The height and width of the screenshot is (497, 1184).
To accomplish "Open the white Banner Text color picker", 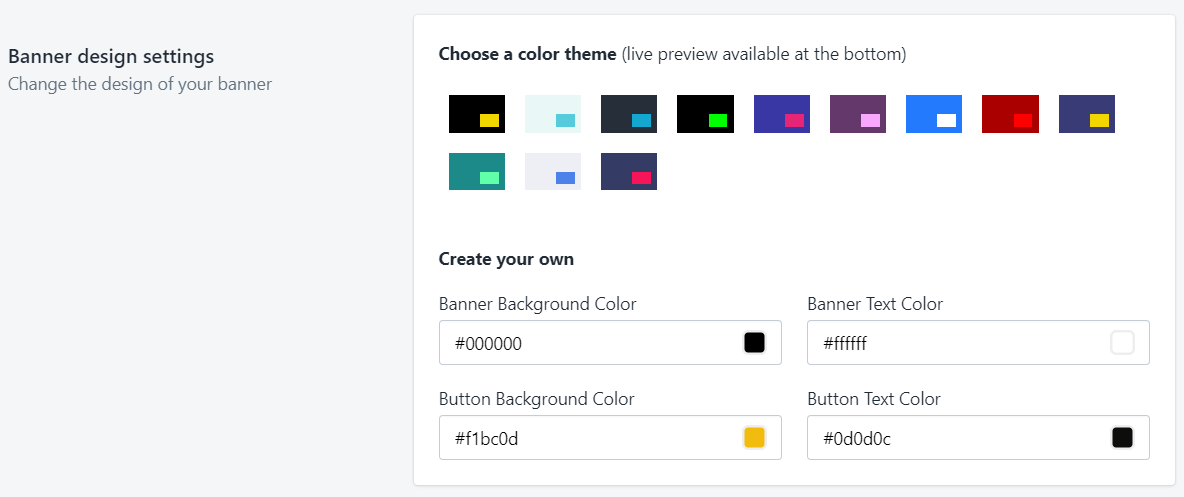I will (x=1122, y=343).
